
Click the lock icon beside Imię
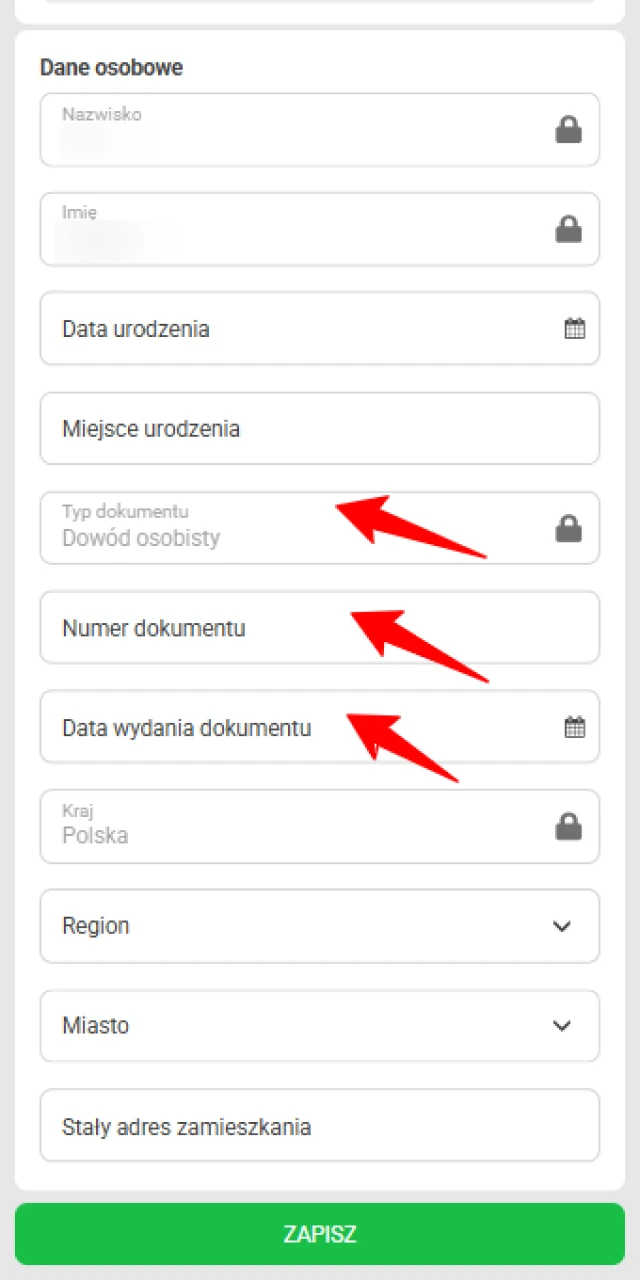click(568, 229)
